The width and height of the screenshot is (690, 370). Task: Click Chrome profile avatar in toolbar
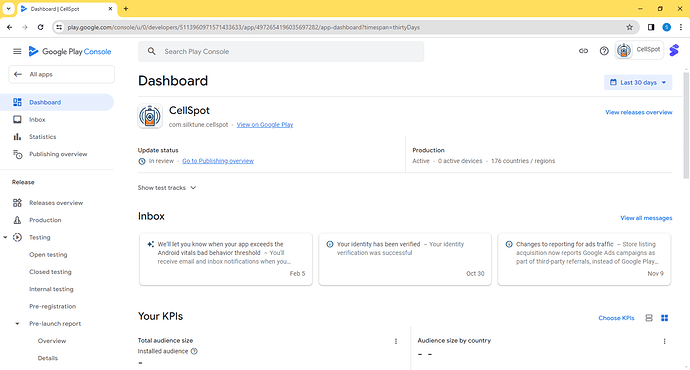pyautogui.click(x=667, y=27)
